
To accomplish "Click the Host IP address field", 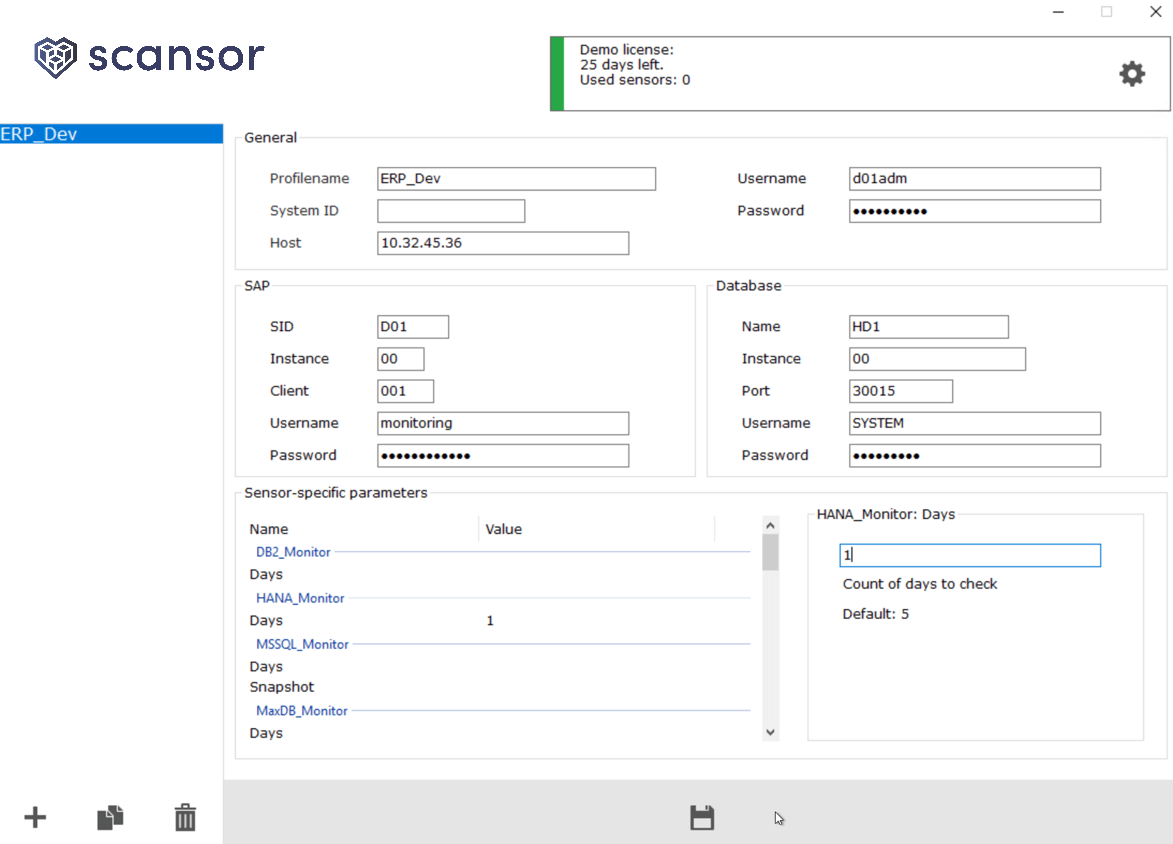I will pyautogui.click(x=503, y=243).
